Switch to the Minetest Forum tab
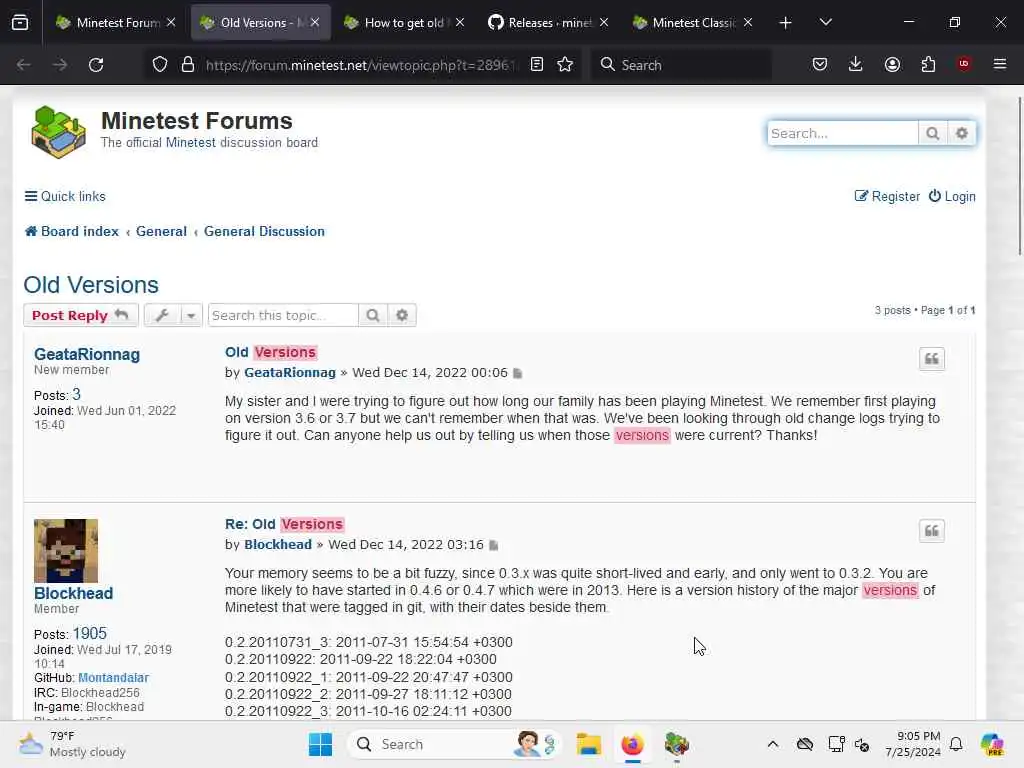 116,22
